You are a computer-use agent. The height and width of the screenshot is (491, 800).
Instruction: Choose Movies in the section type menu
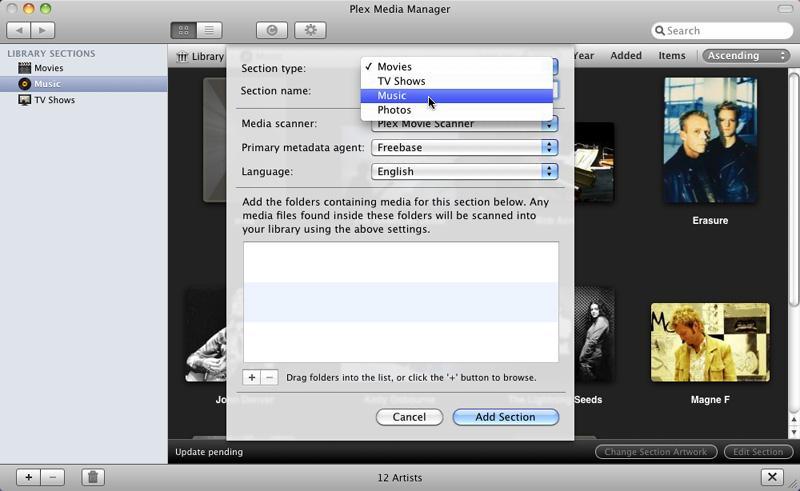[x=457, y=67]
